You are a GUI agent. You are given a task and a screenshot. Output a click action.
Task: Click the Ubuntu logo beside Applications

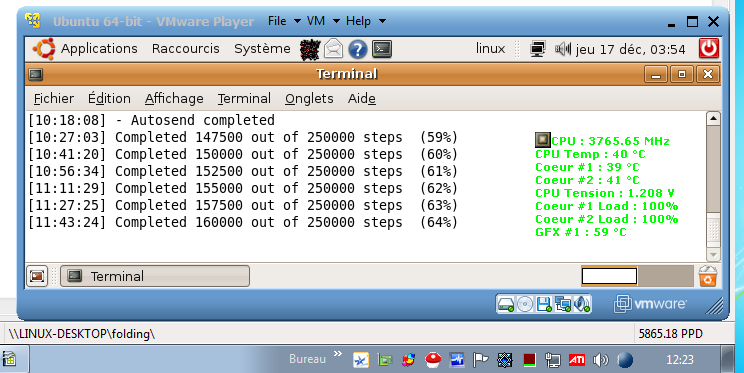click(44, 49)
